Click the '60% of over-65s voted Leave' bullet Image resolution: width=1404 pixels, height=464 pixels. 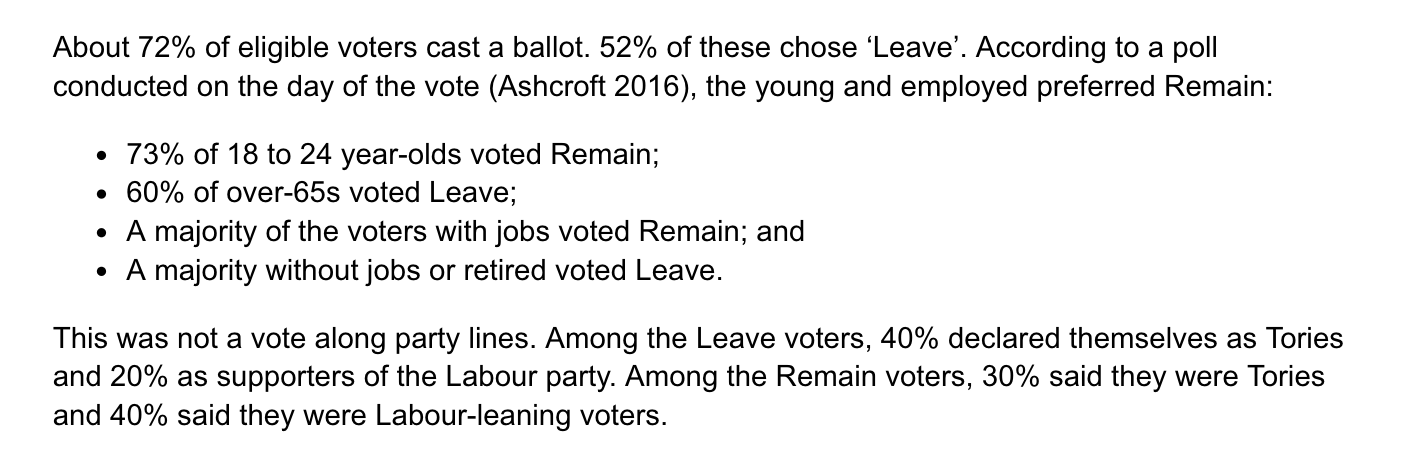pos(321,194)
